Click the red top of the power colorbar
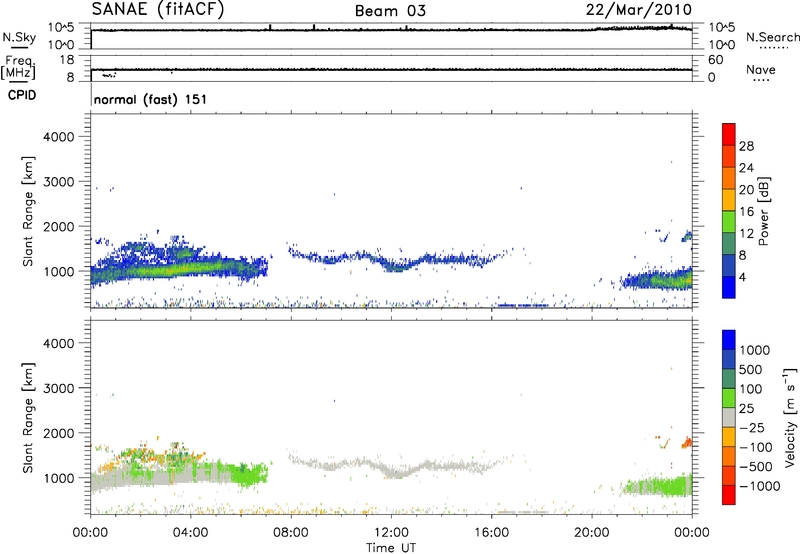The height and width of the screenshot is (554, 800). [x=729, y=134]
